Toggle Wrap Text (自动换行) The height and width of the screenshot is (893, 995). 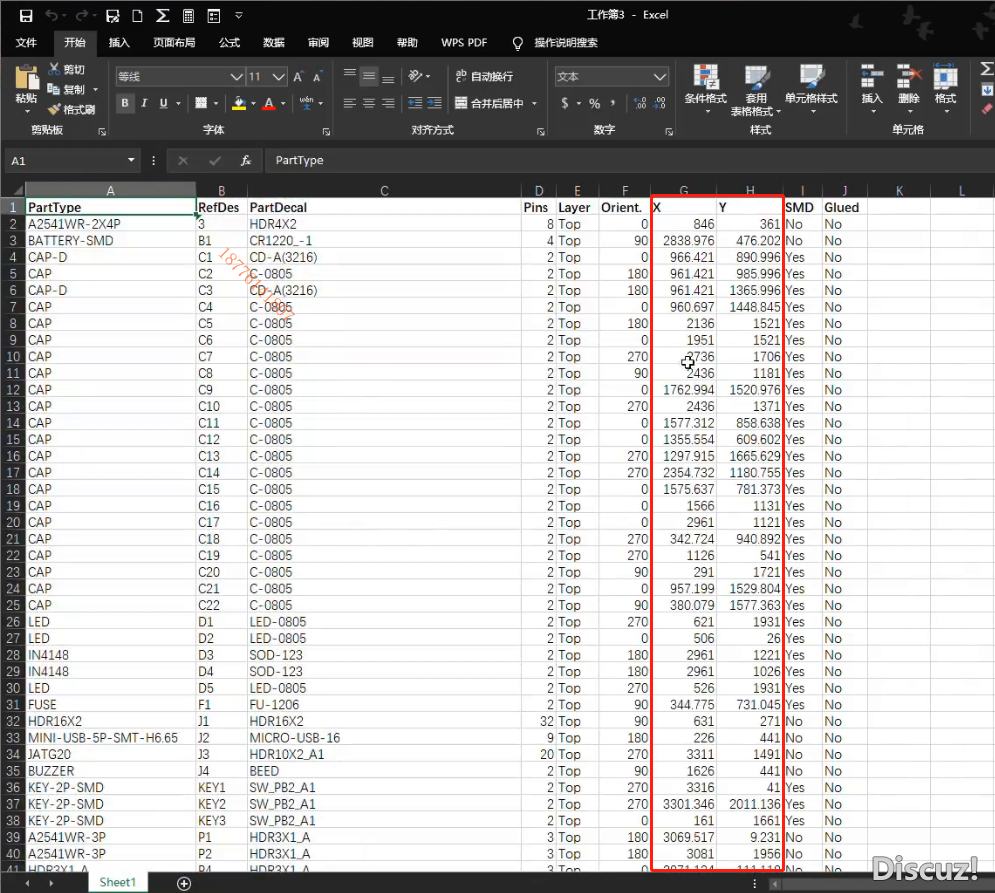484,76
